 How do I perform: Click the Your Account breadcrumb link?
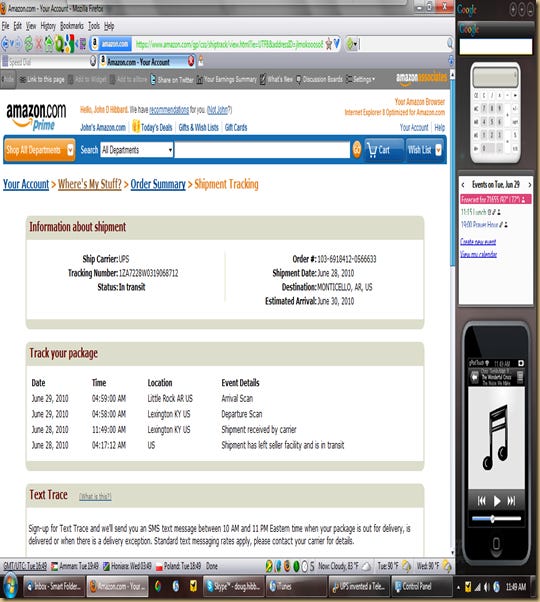point(26,184)
